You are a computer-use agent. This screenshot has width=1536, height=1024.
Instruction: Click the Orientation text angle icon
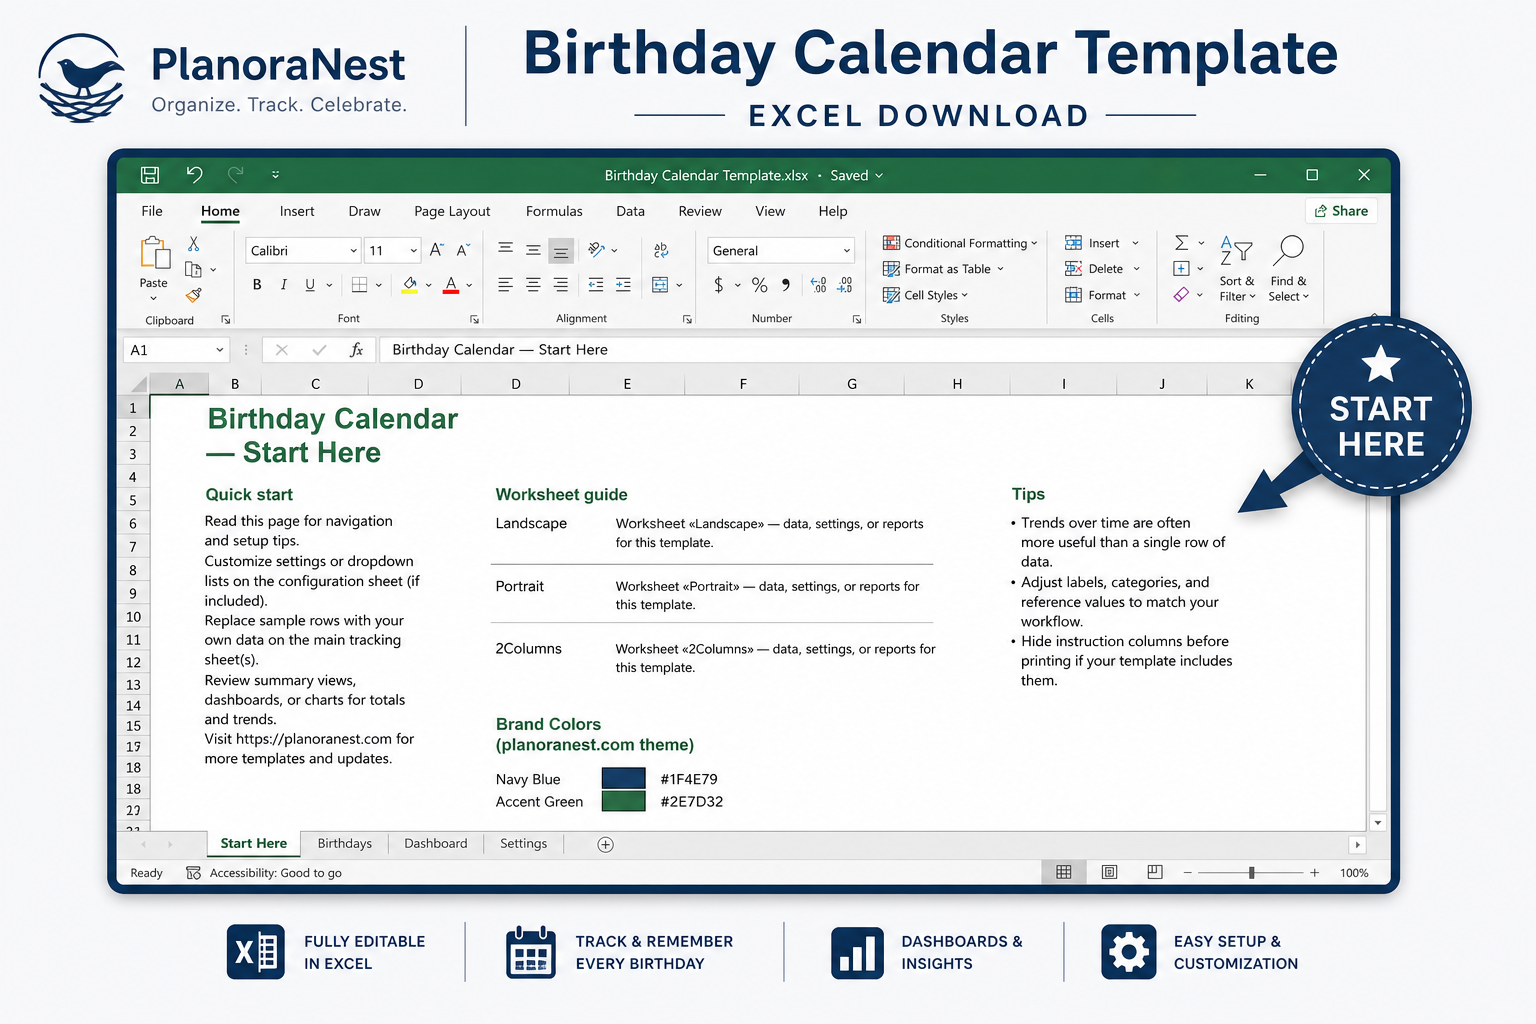tap(597, 249)
